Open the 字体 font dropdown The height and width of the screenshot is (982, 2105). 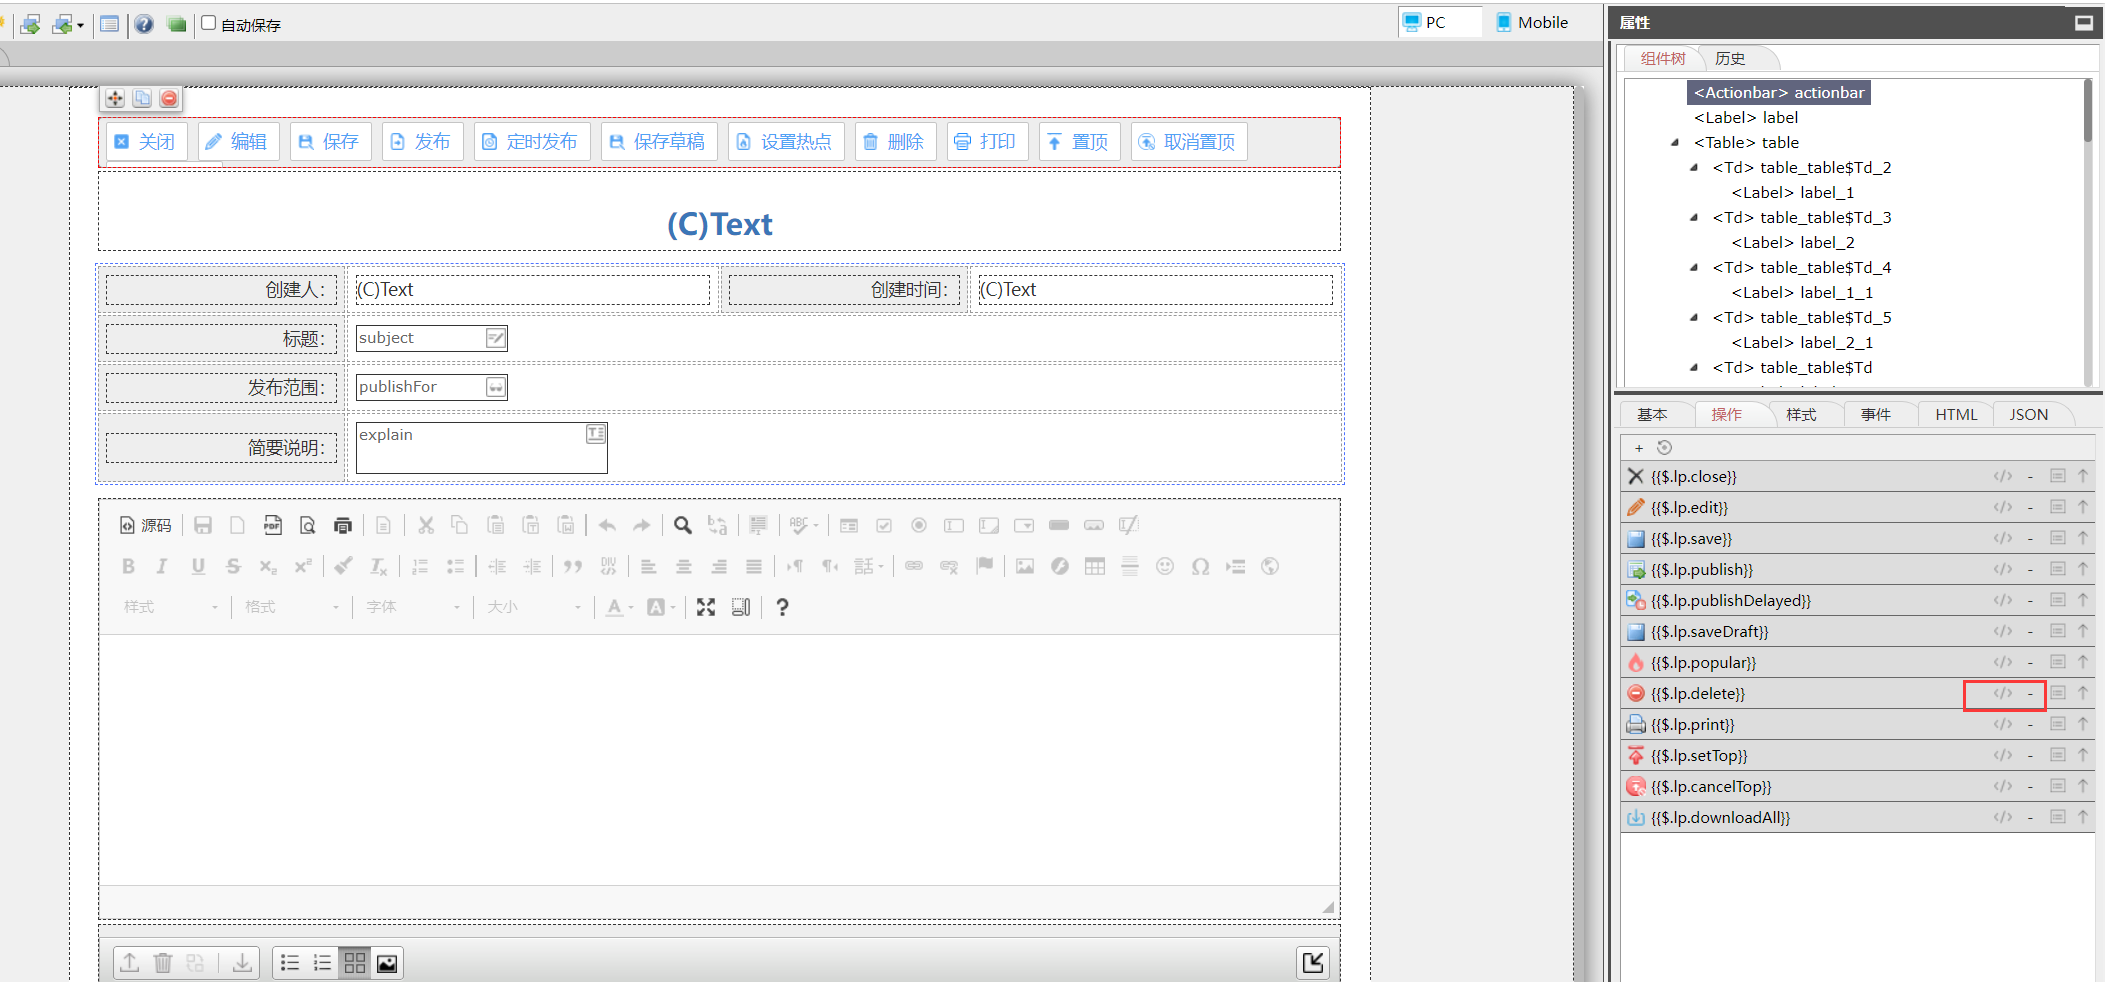click(x=413, y=607)
